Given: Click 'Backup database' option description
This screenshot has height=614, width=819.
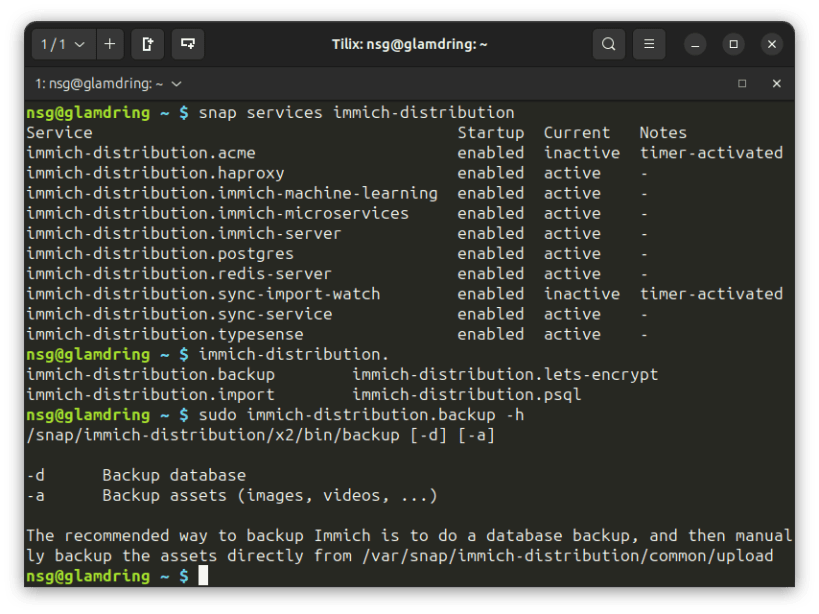Looking at the screenshot, I should tap(174, 476).
